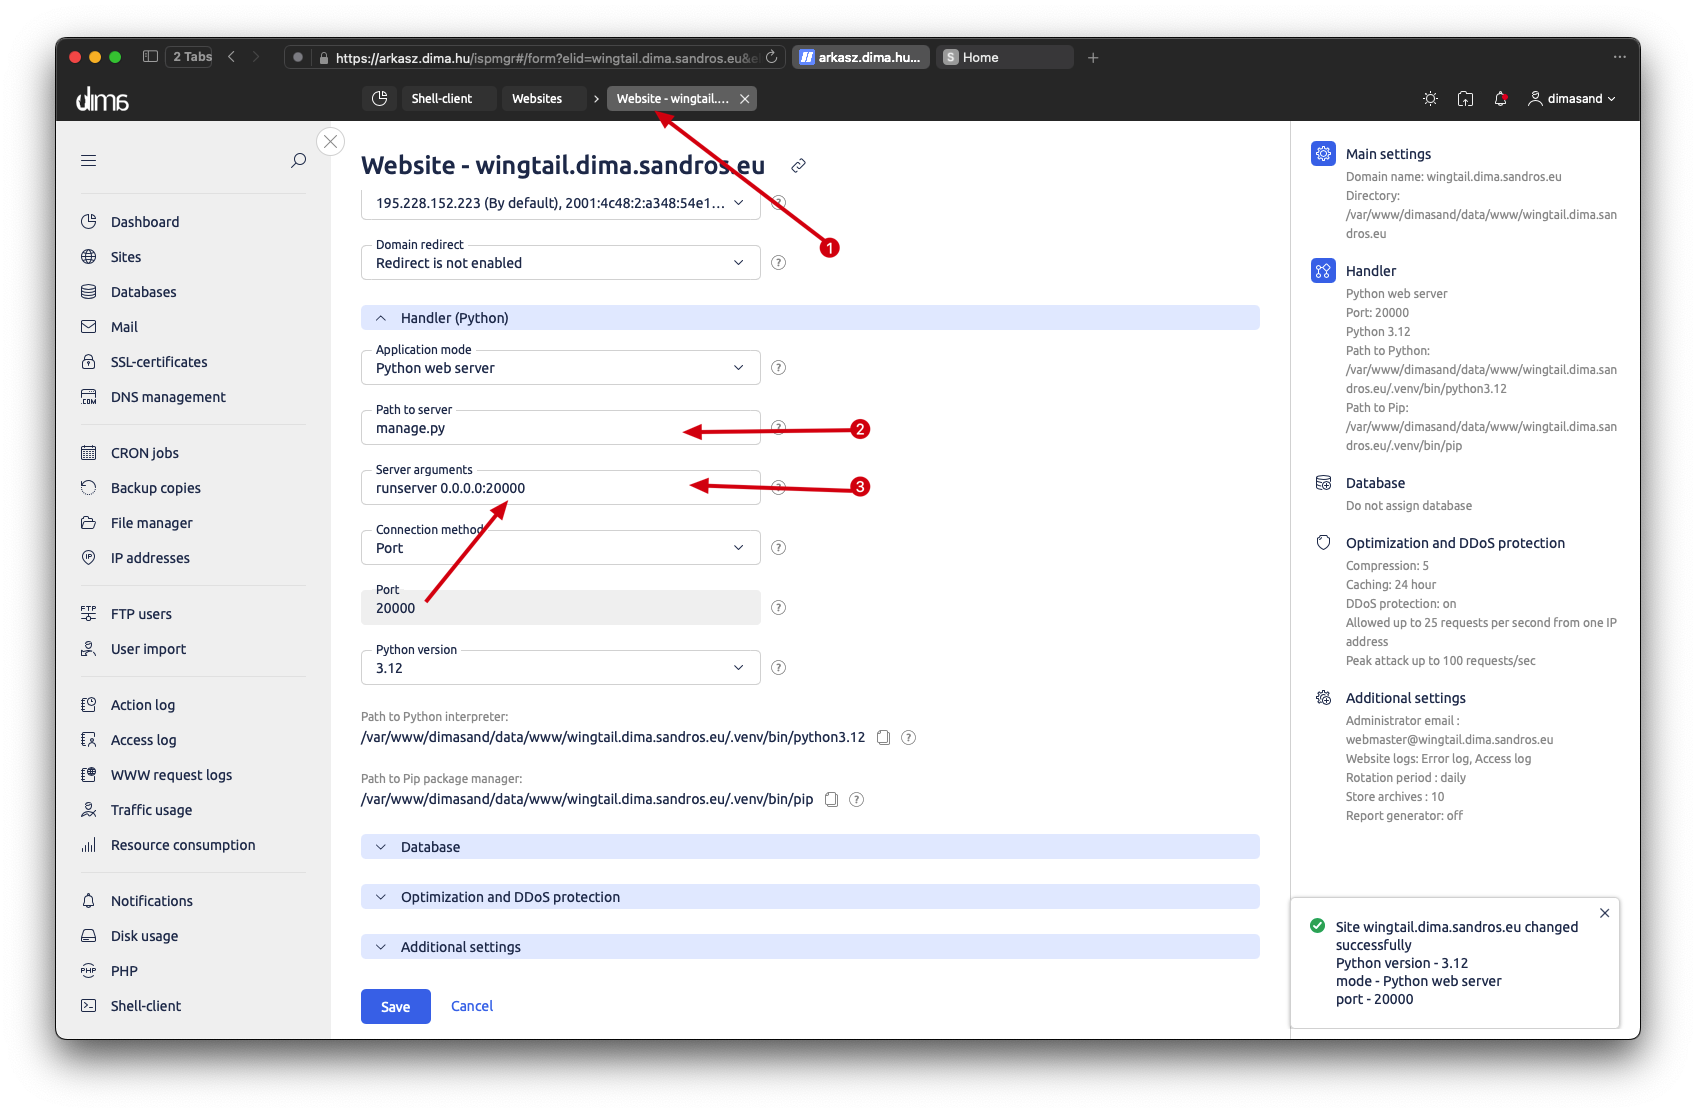Open the Handler section icon in summary
This screenshot has height=1113, width=1696.
(1323, 271)
